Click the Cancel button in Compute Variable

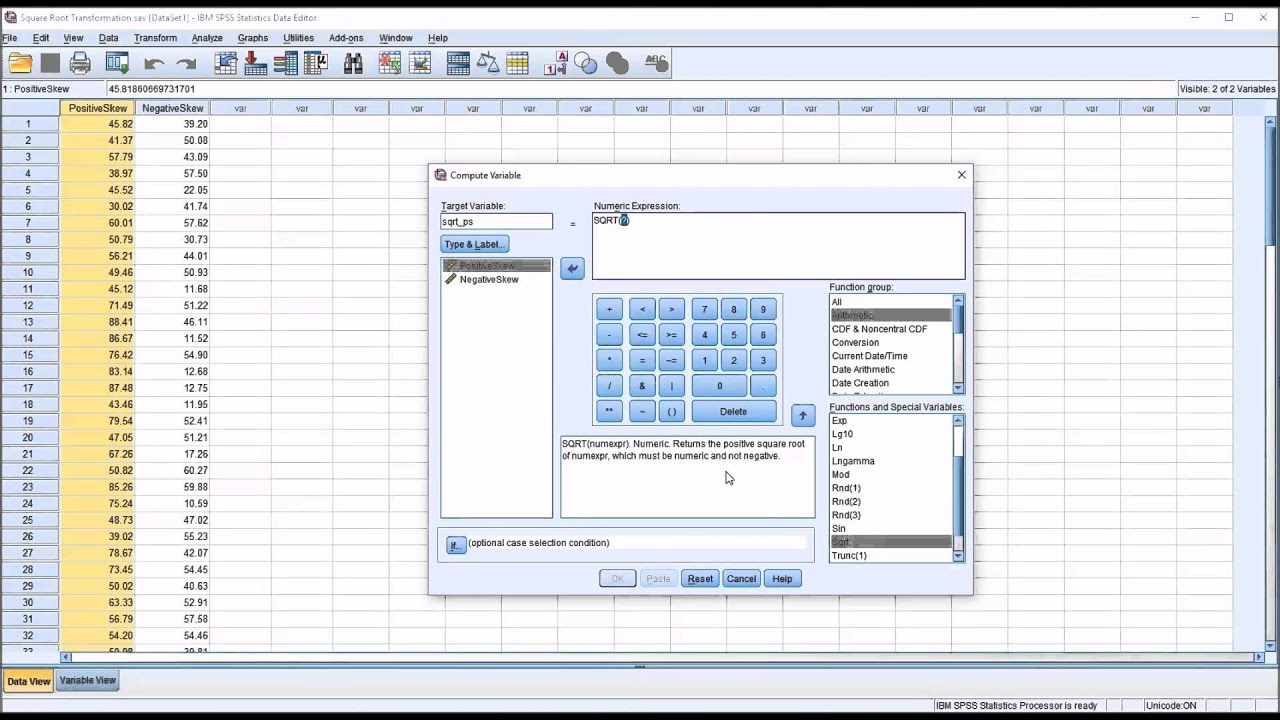pyautogui.click(x=741, y=579)
